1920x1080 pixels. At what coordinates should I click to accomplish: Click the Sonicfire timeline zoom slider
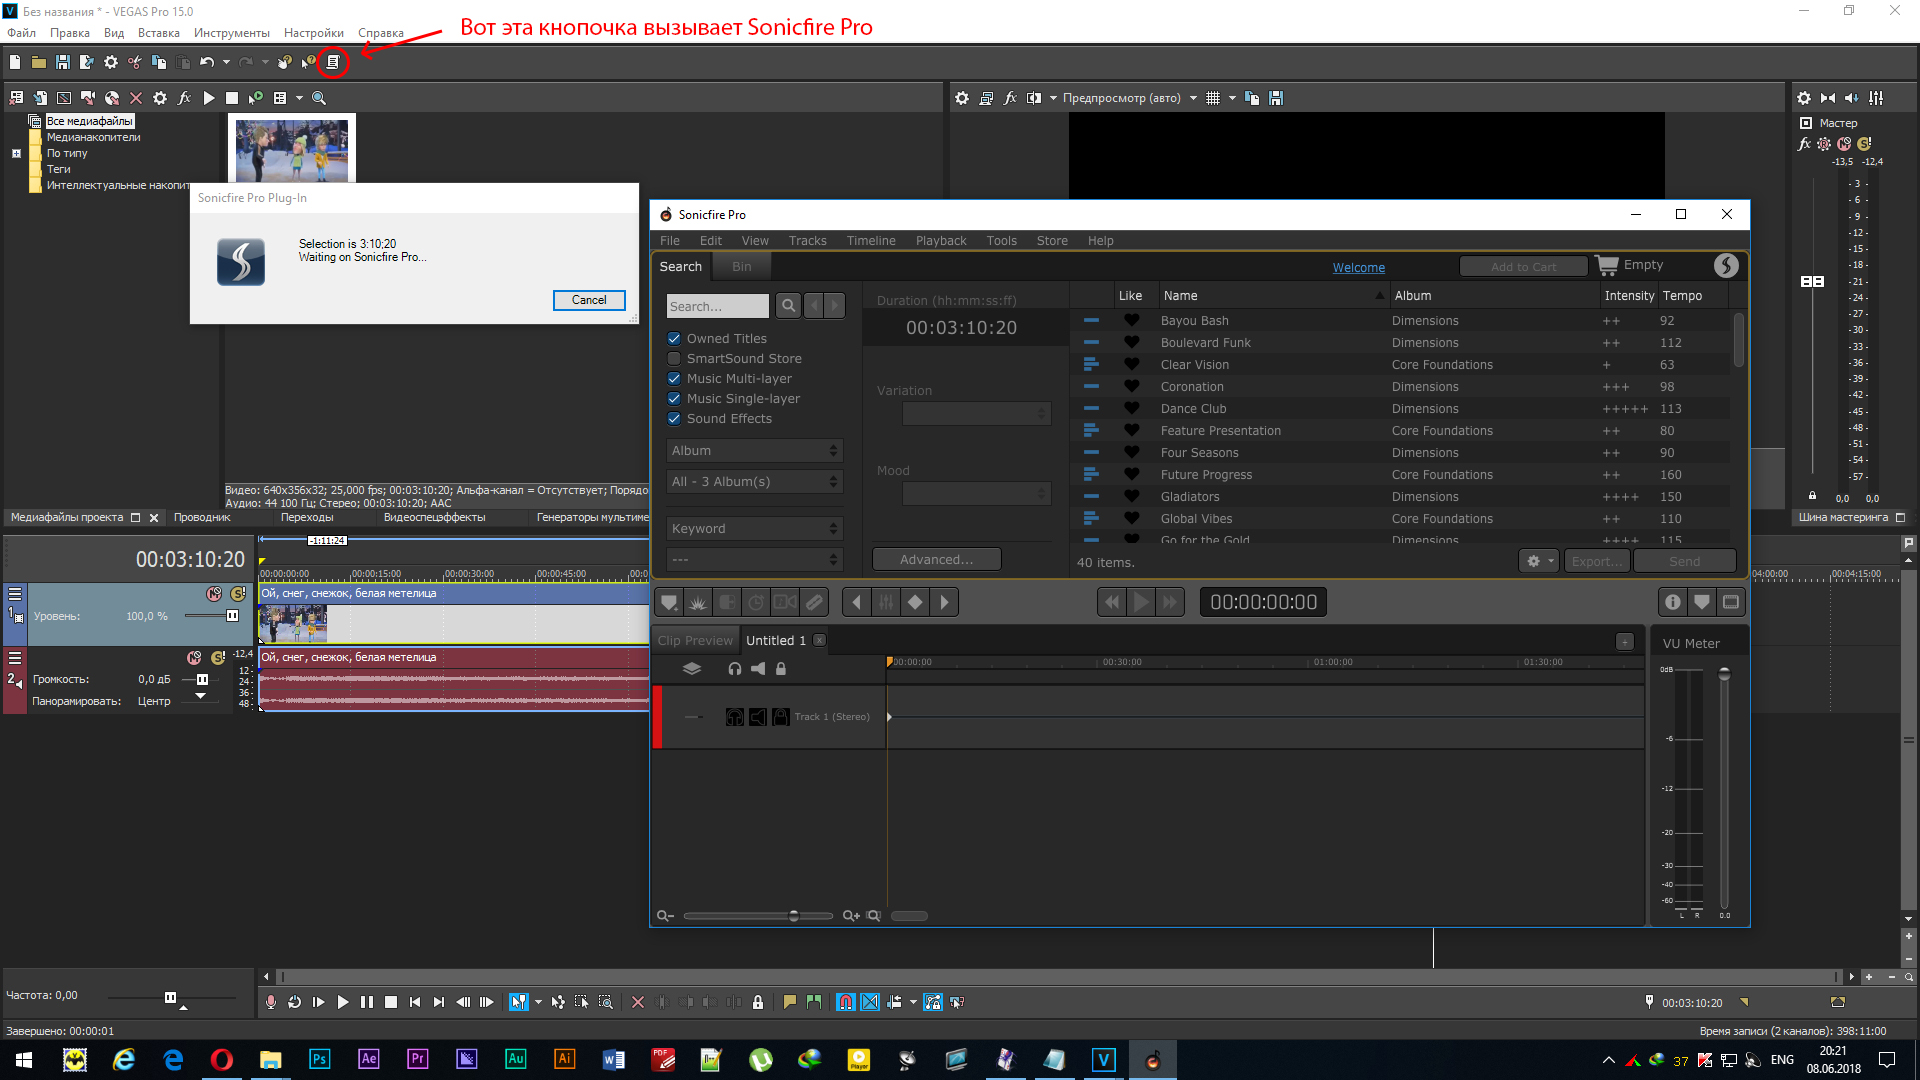tap(793, 916)
